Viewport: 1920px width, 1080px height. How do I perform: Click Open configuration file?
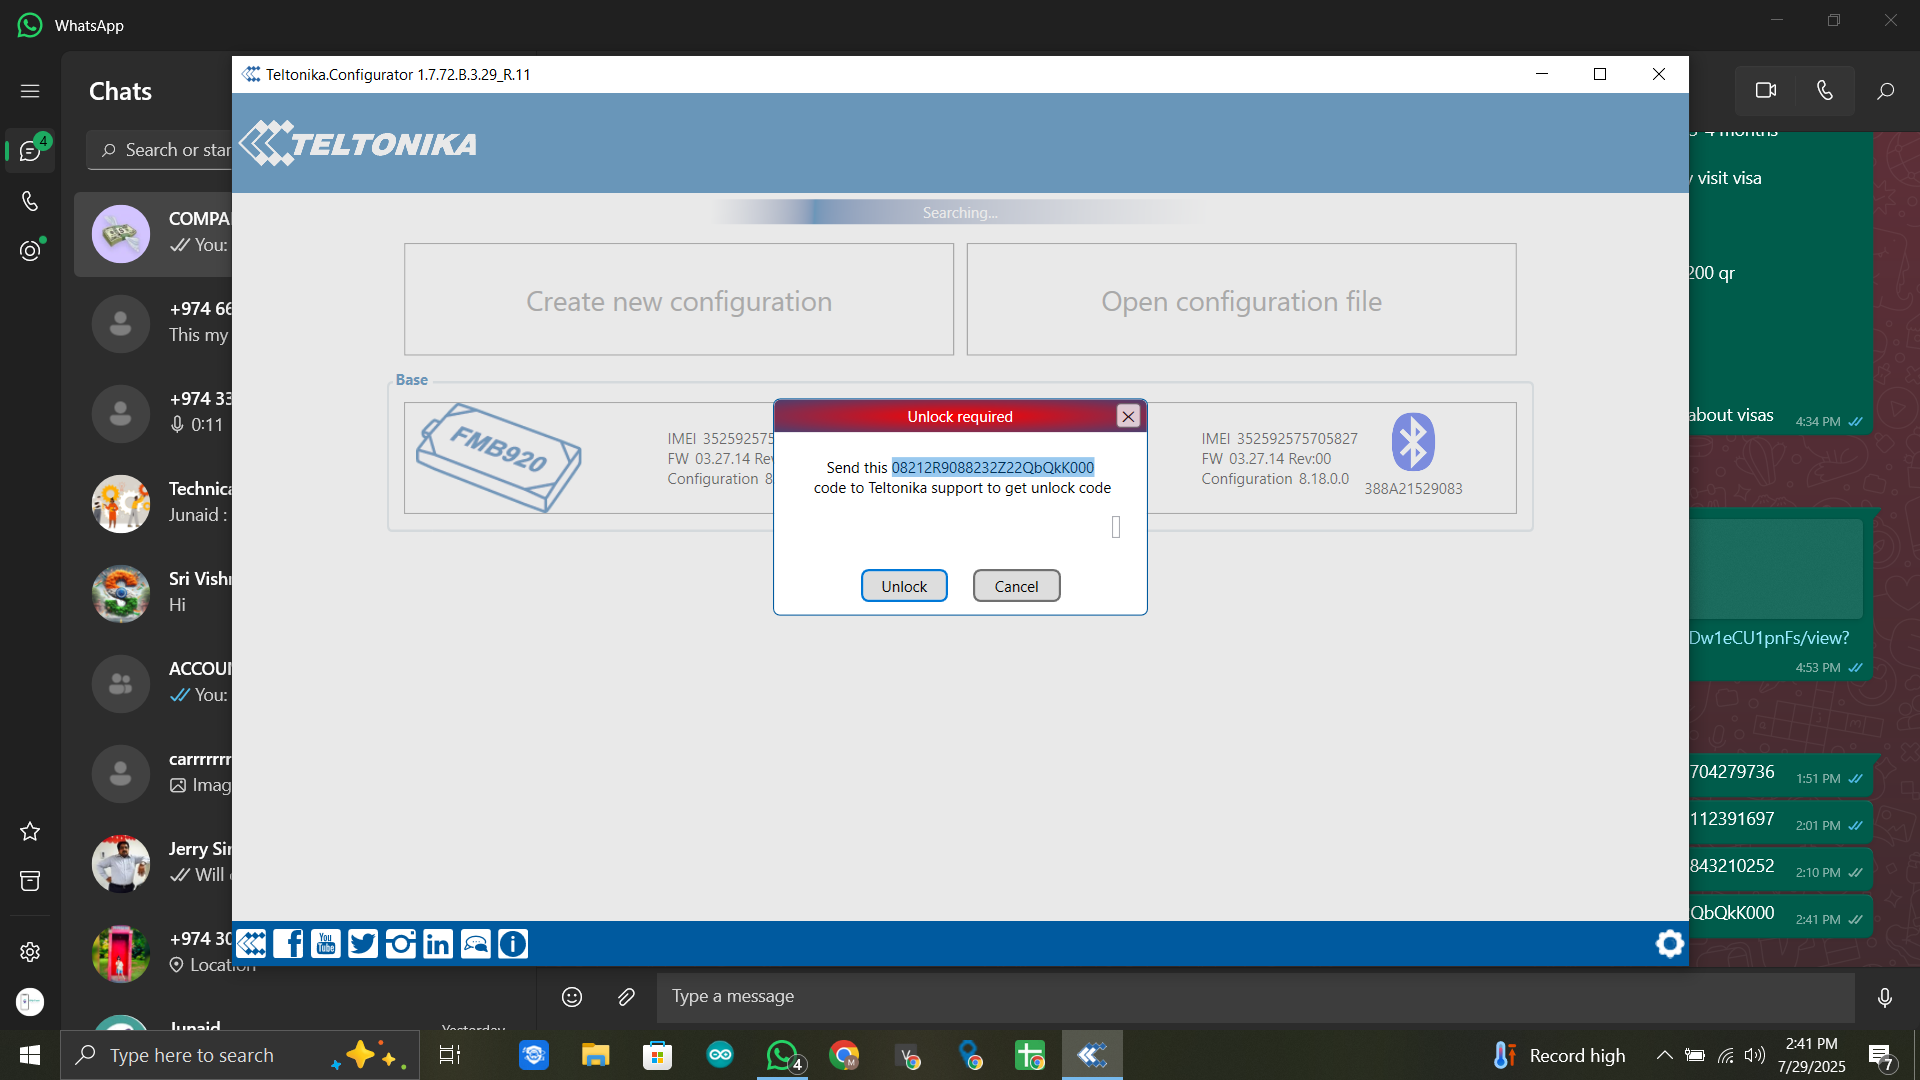tap(1241, 300)
